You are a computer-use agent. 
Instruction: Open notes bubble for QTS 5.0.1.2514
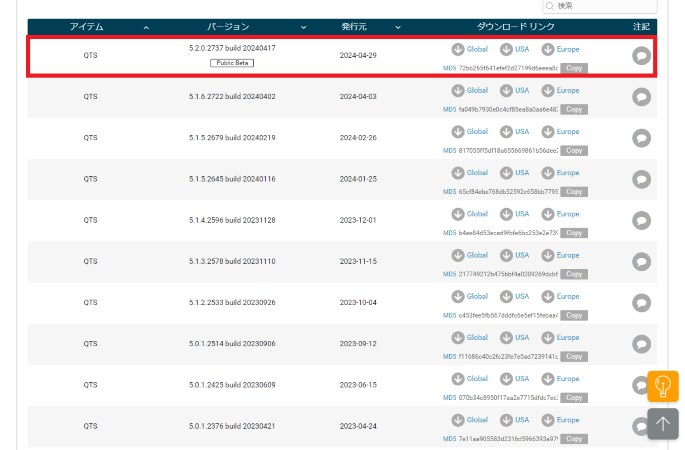coord(641,344)
